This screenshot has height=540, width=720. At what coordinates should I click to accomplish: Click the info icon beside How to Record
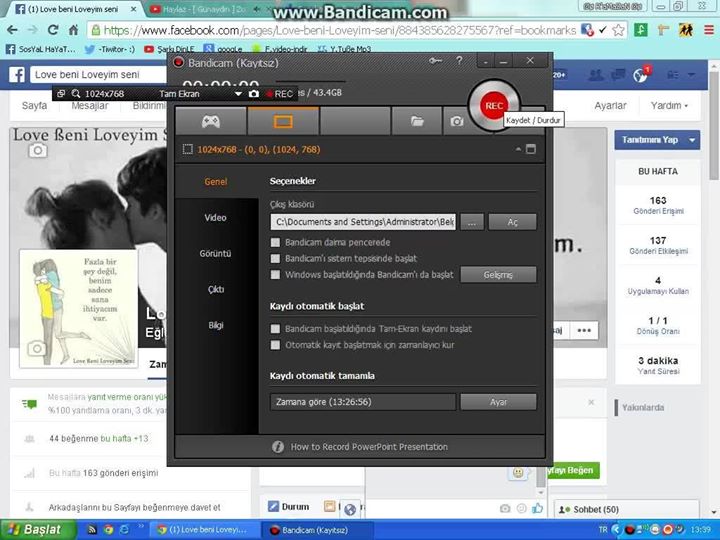click(278, 447)
